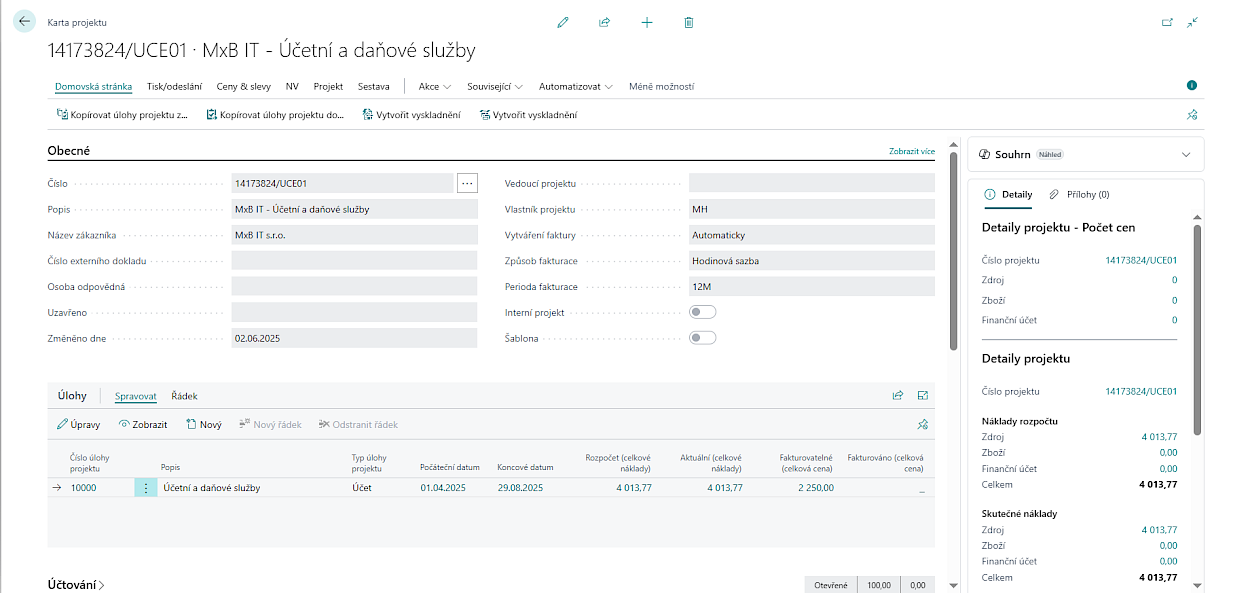Image resolution: width=1250 pixels, height=593 pixels.
Task: Delete project using trash icon
Action: (689, 22)
